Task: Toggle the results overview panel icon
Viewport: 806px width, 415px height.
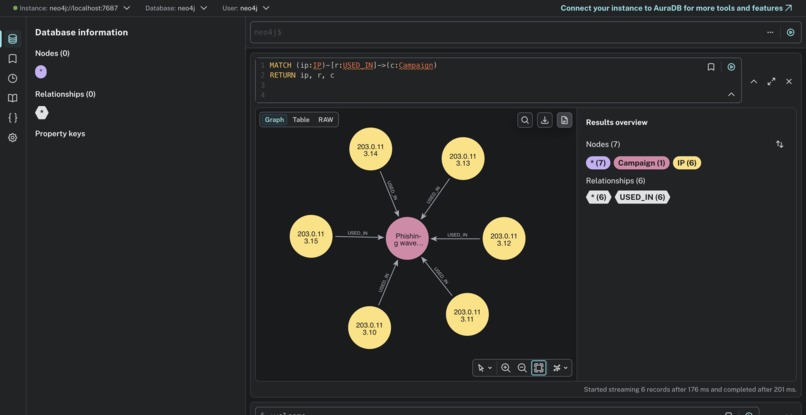Action: click(564, 120)
